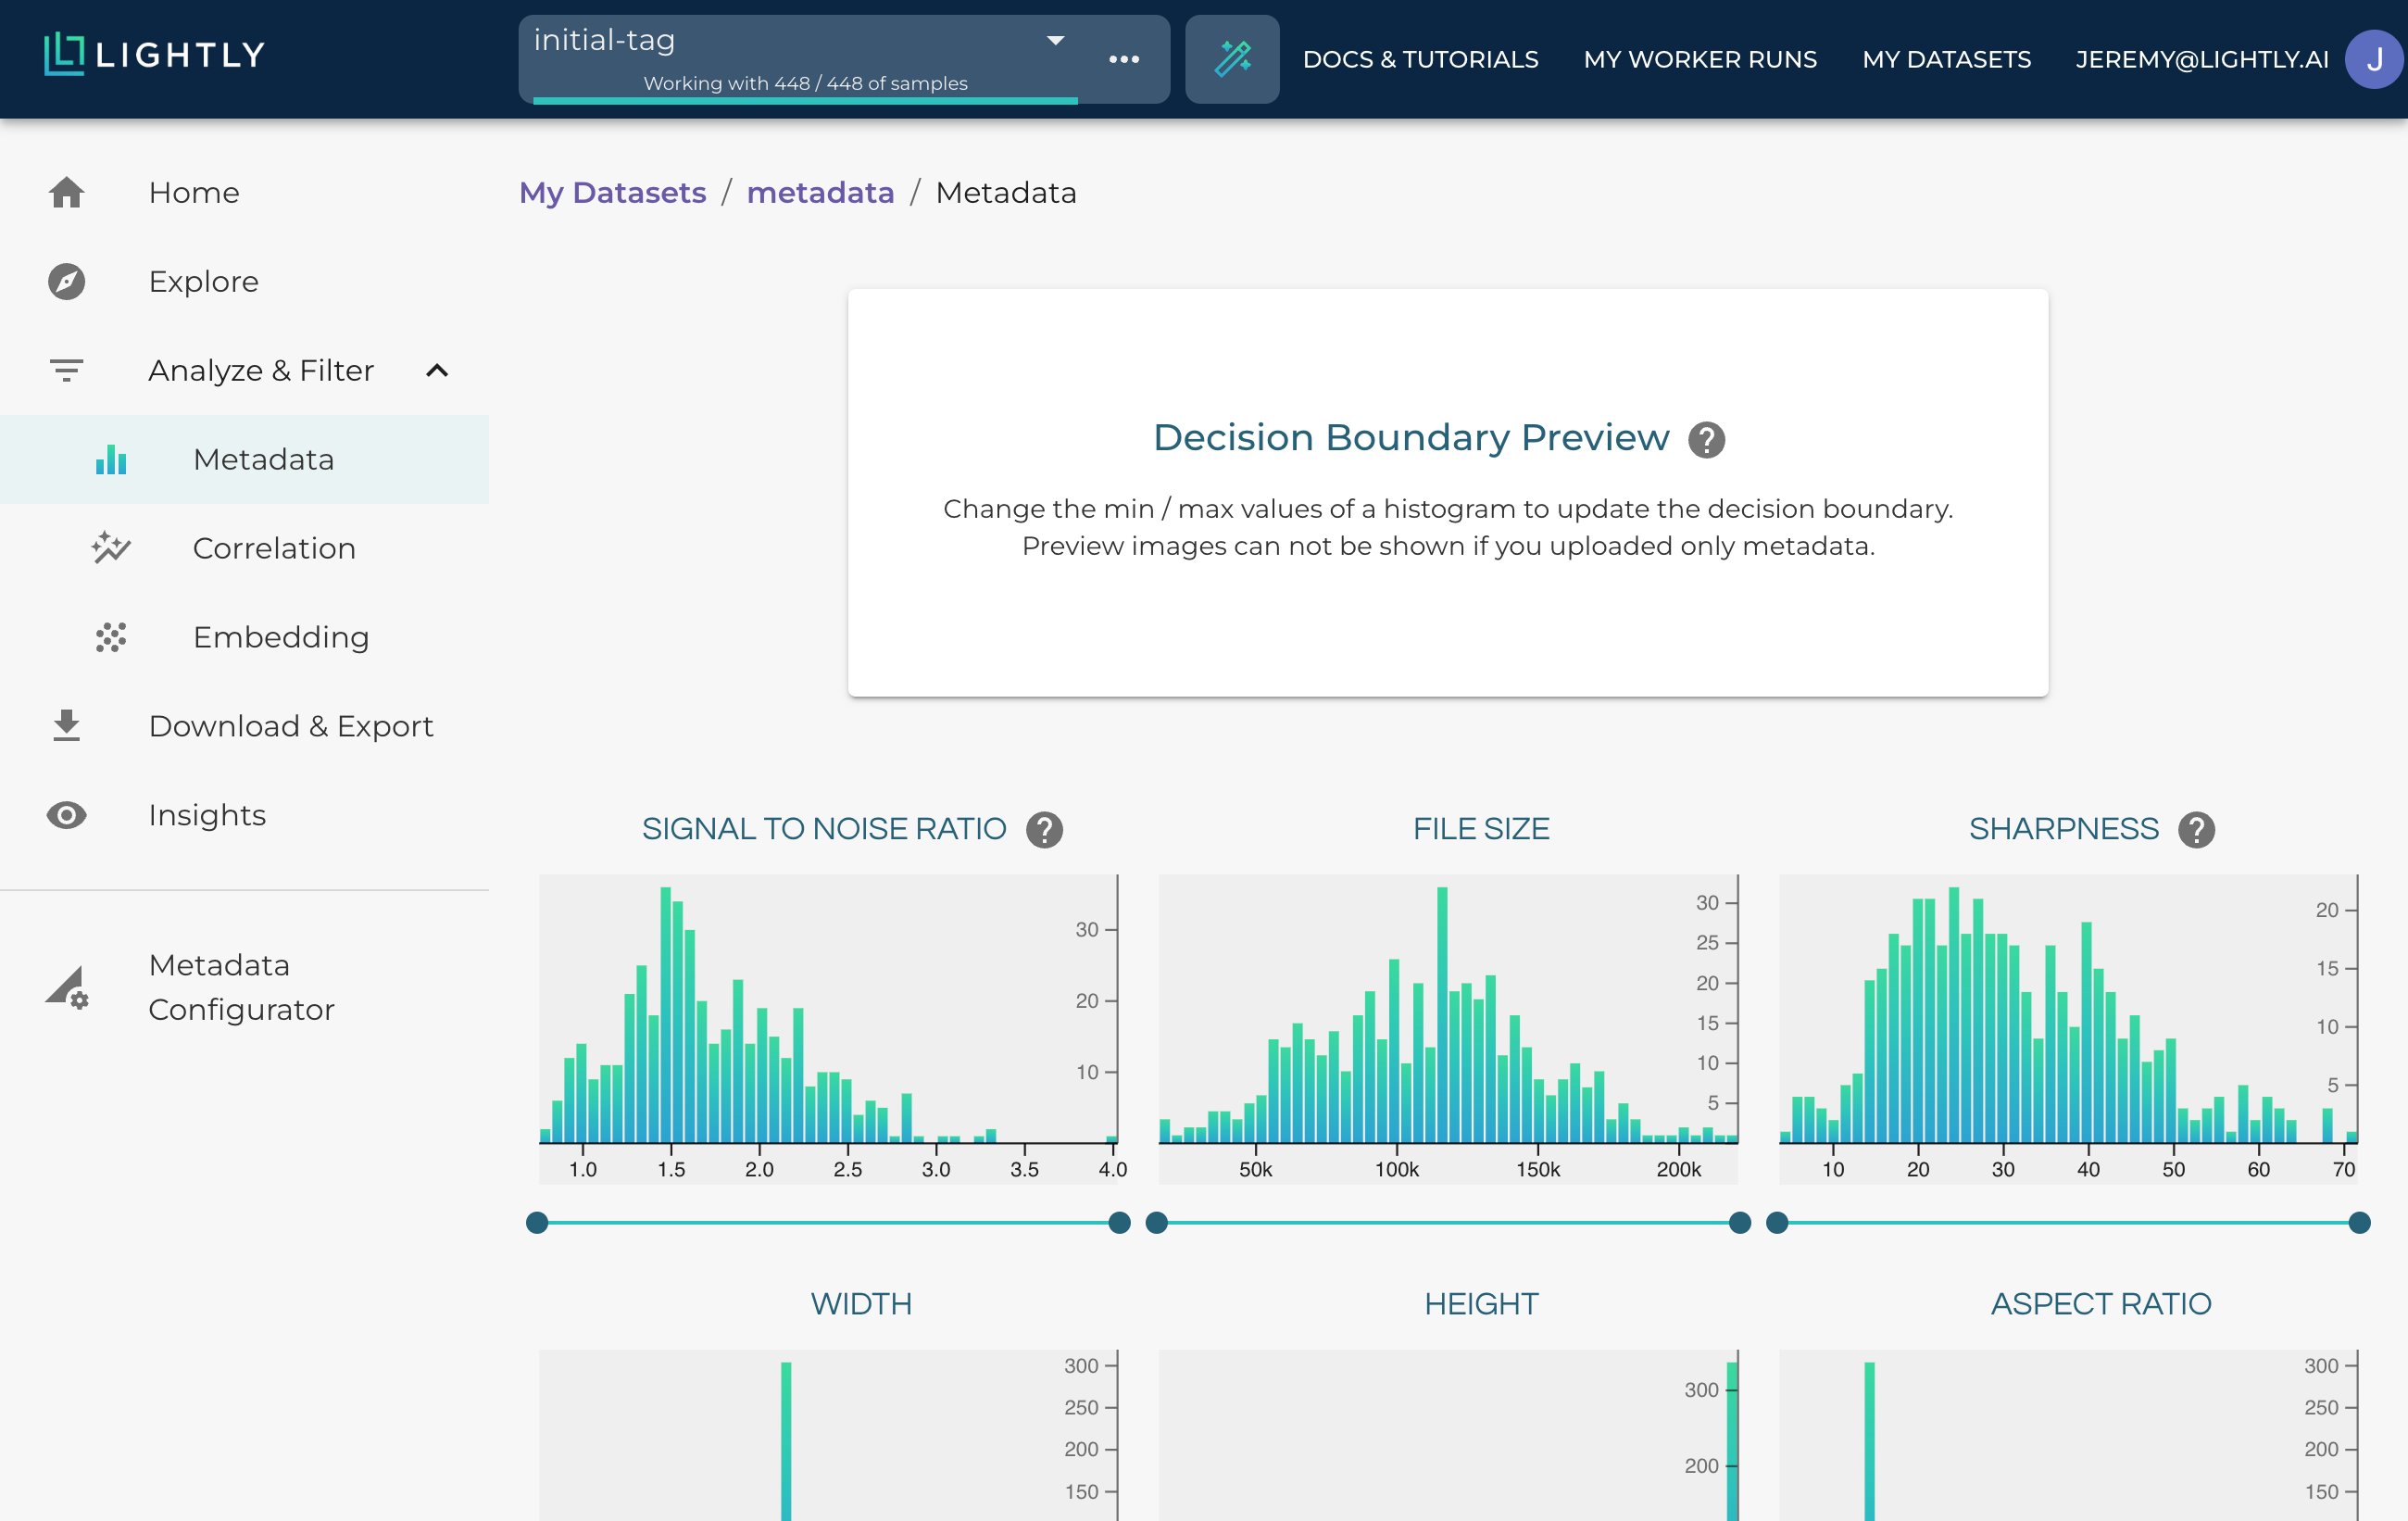The width and height of the screenshot is (2408, 1521).
Task: Click the Sharpness help question mark
Action: [2196, 829]
